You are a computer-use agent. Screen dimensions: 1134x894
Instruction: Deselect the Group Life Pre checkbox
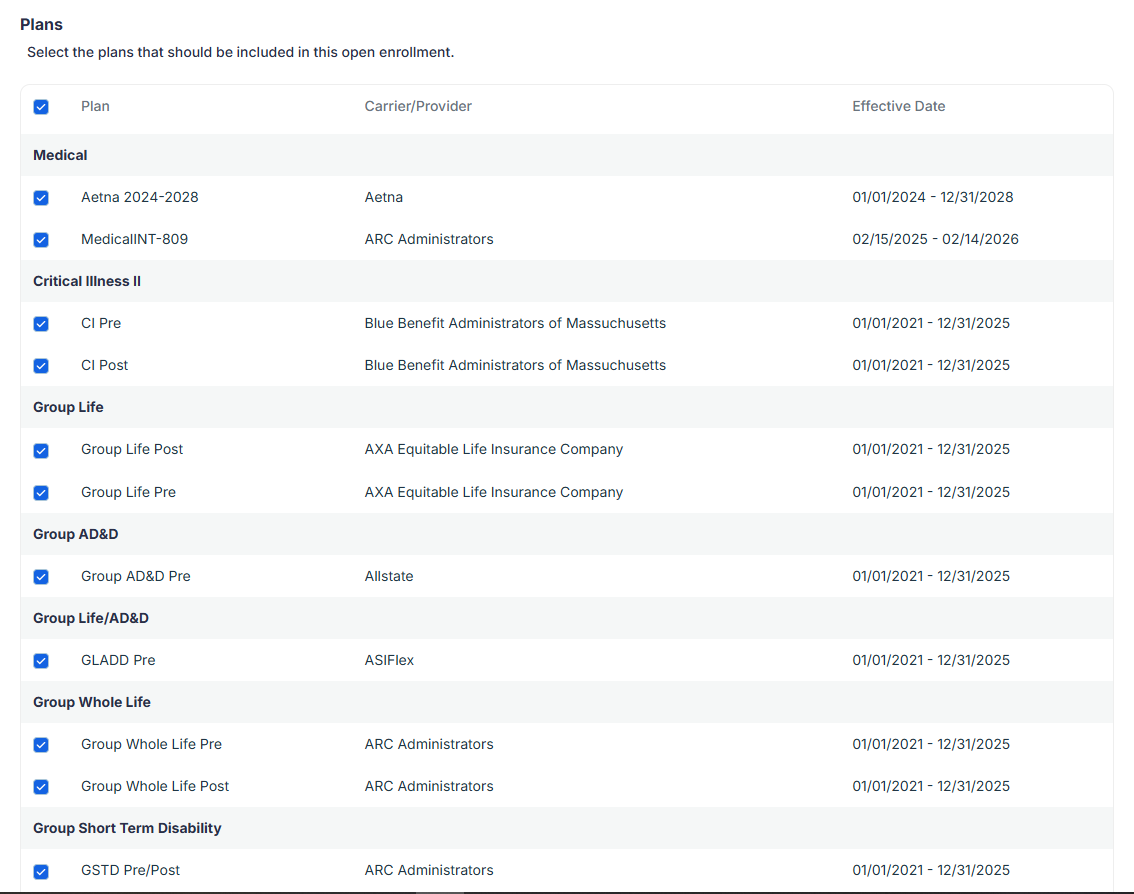41,493
